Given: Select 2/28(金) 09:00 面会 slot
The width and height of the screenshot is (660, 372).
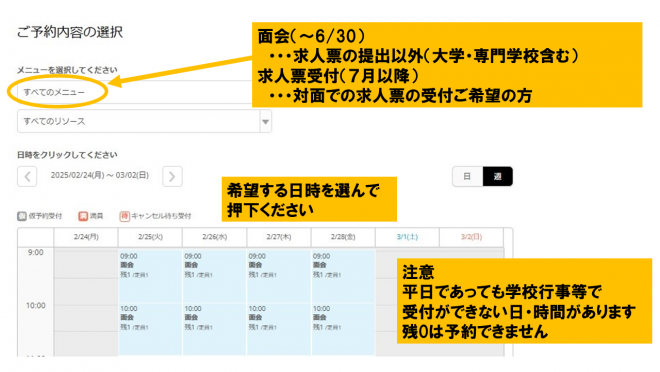Looking at the screenshot, I should (x=343, y=276).
